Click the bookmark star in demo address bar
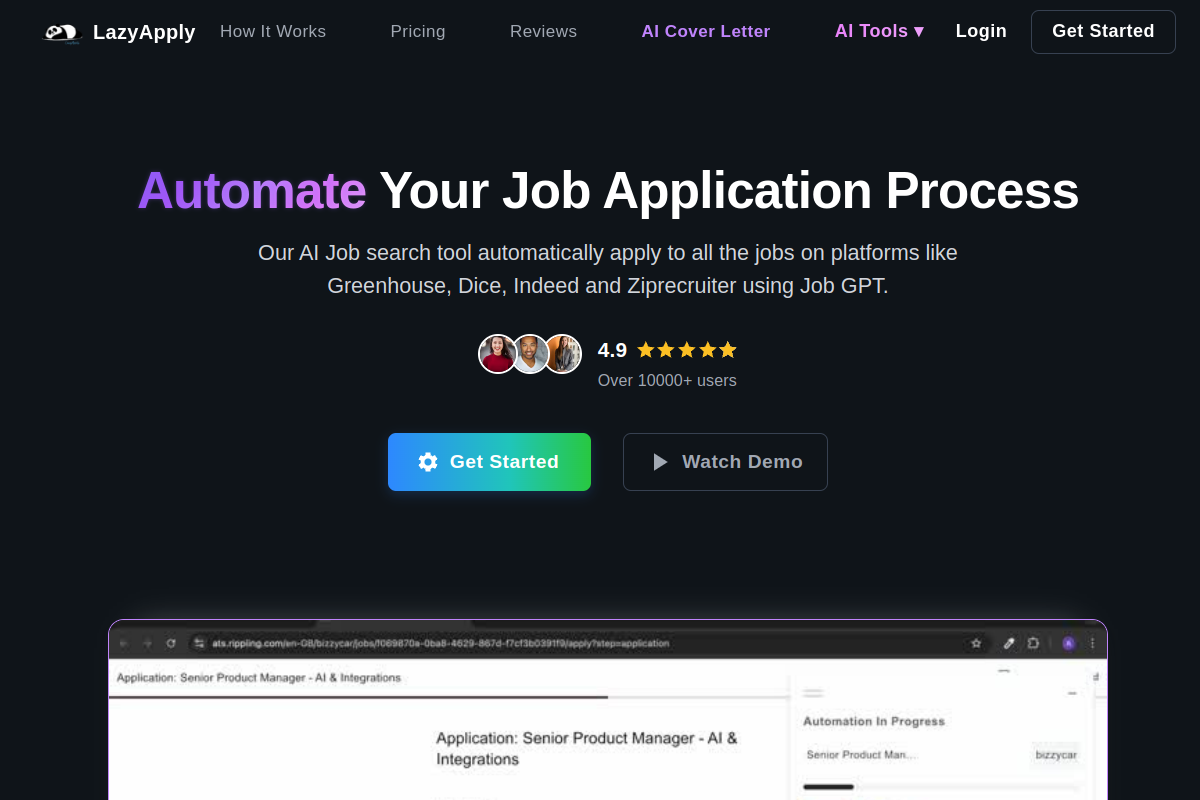This screenshot has width=1200, height=800. (976, 643)
